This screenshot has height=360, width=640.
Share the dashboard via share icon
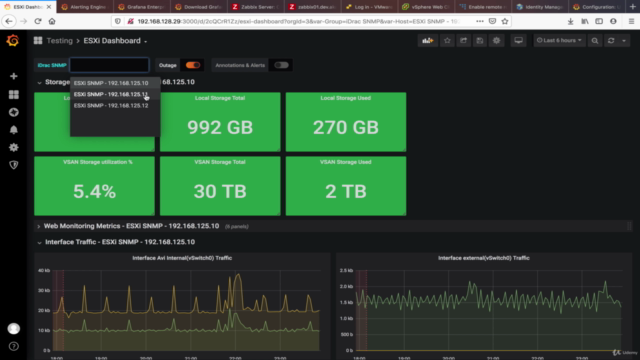pyautogui.click(x=464, y=40)
